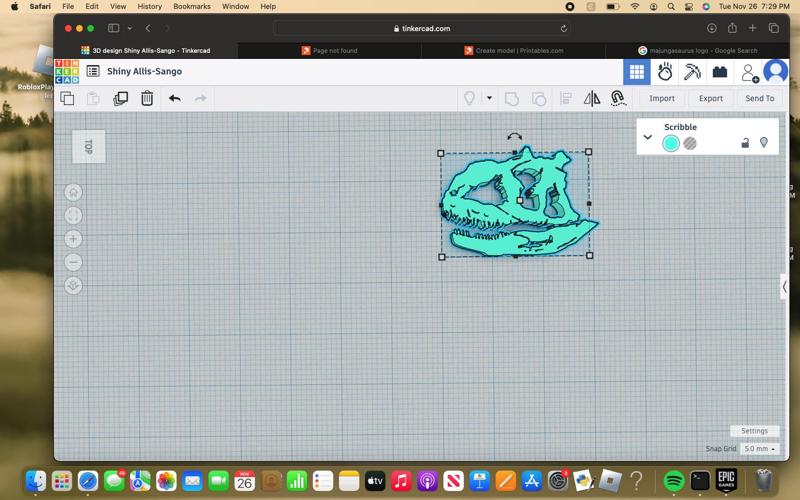The width and height of the screenshot is (800, 500).
Task: Switch to Create model Printables tab
Action: [513, 51]
